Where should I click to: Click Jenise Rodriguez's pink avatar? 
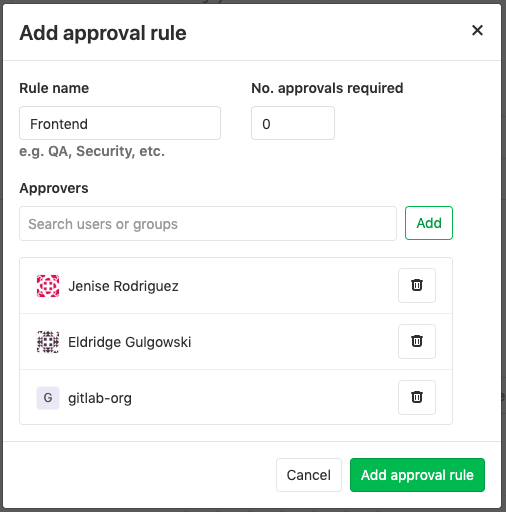[x=48, y=286]
